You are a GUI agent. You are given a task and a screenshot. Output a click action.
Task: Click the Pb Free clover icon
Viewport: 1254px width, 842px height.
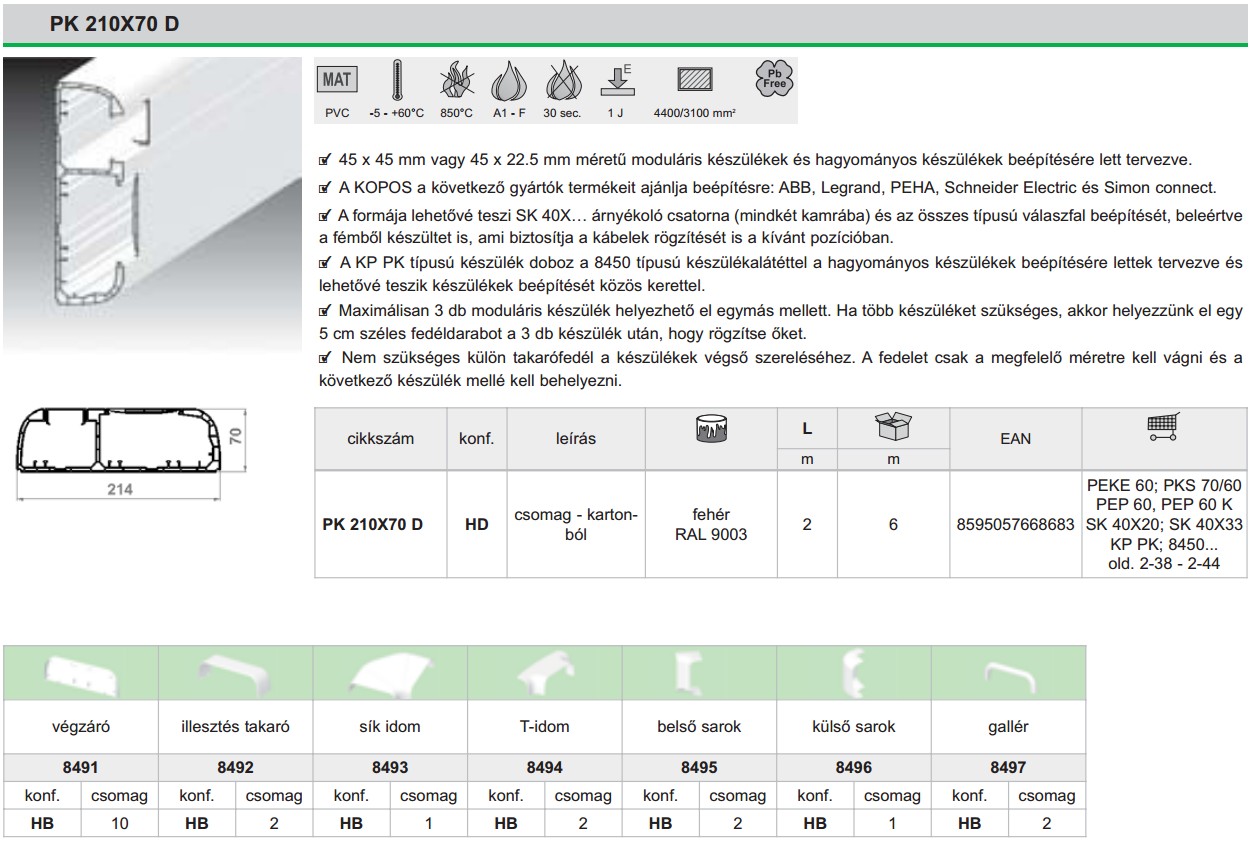[x=775, y=80]
